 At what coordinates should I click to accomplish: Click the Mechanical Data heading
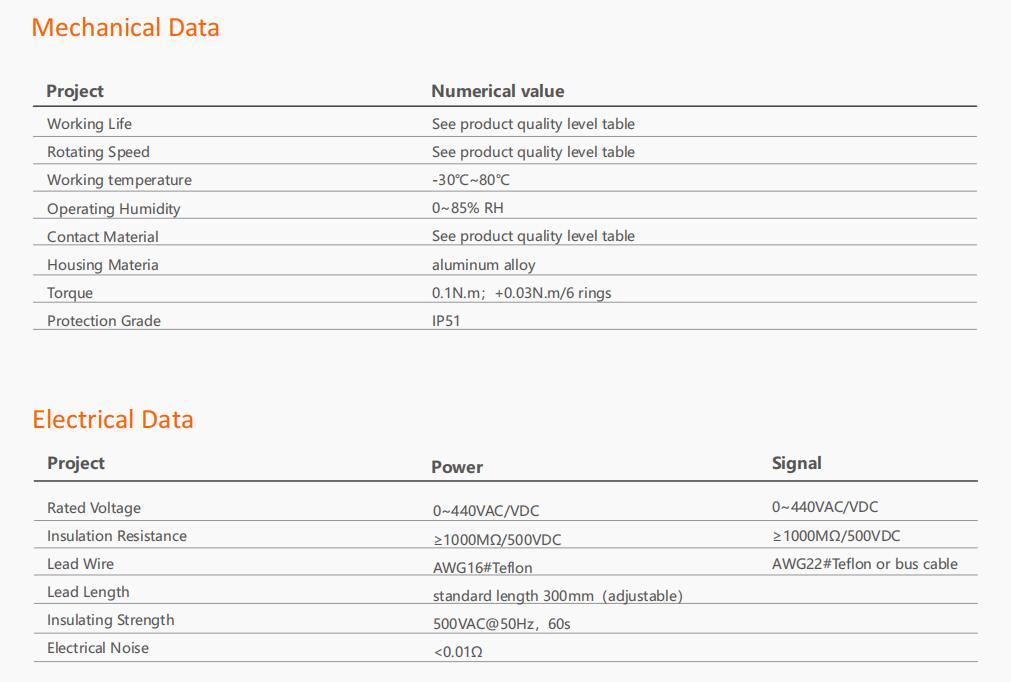pyautogui.click(x=125, y=28)
